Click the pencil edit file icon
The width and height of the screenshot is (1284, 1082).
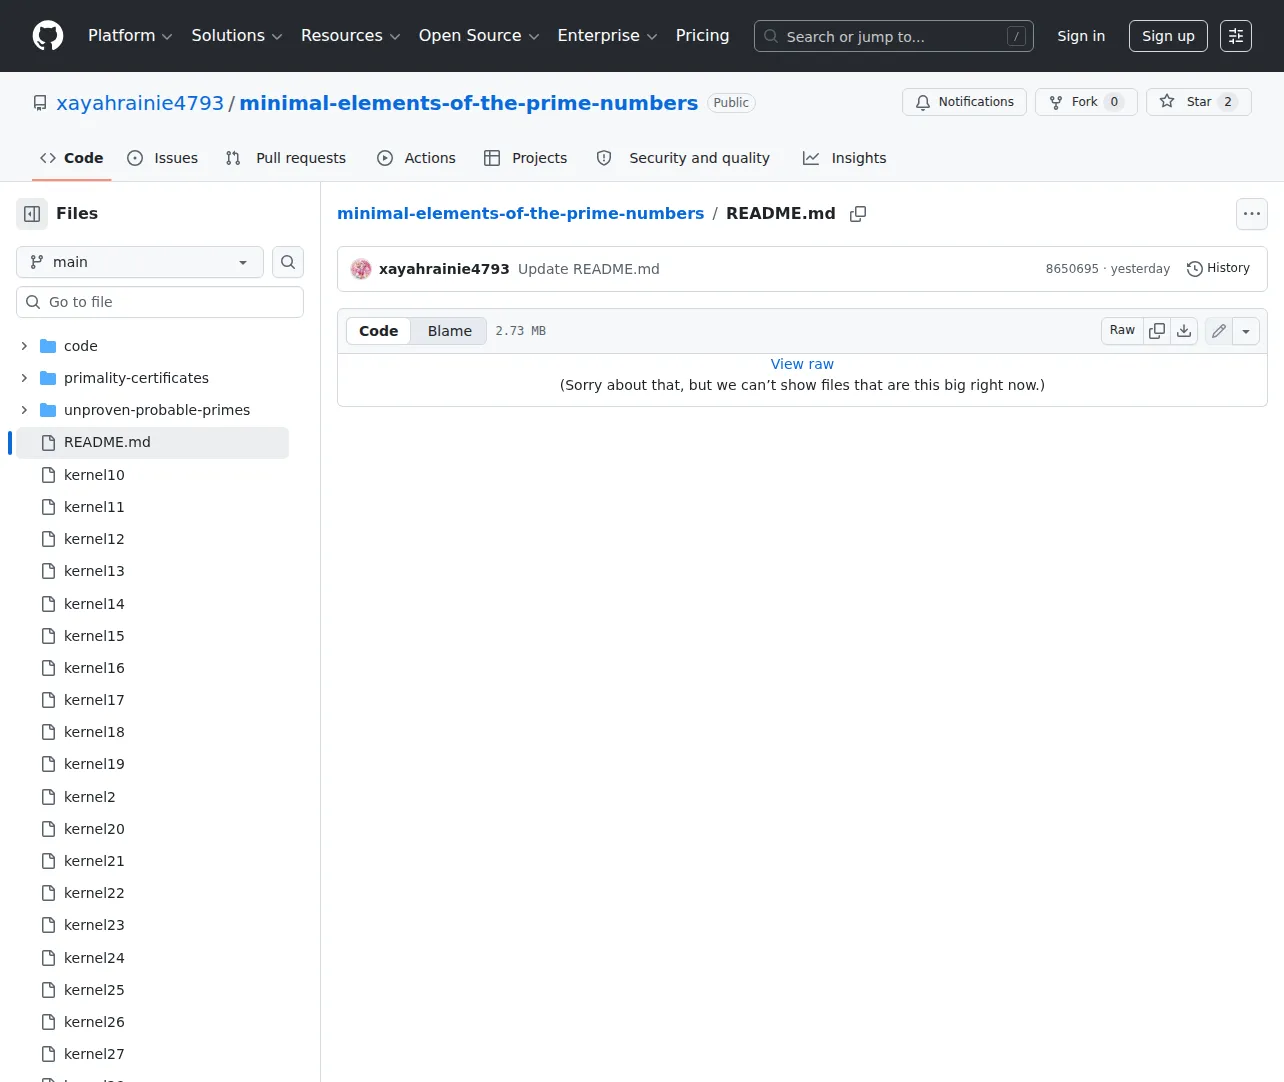(x=1219, y=331)
